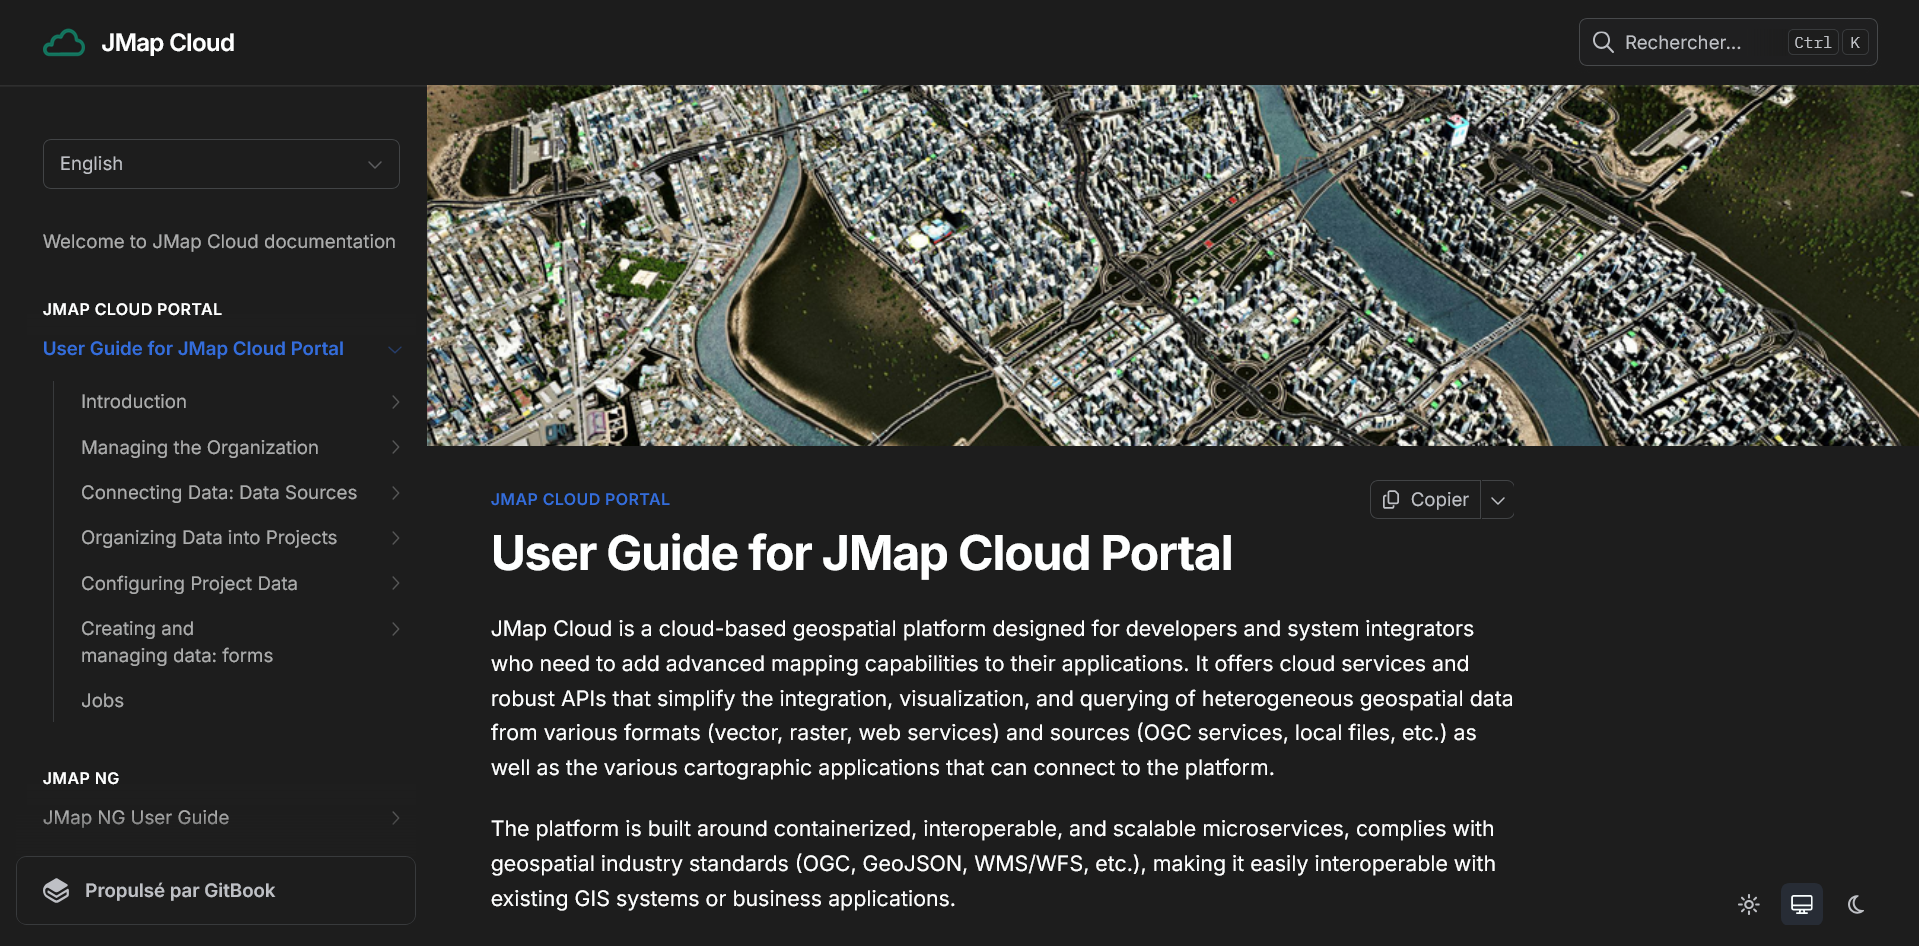Click the Propulsé par GitBook link
Image resolution: width=1920 pixels, height=946 pixels.
(180, 890)
